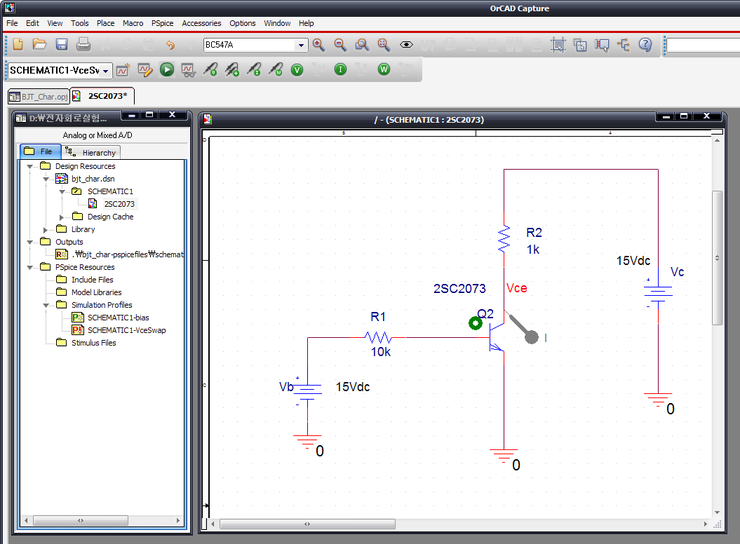The width and height of the screenshot is (740, 544).
Task: Create a new simulation profile icon
Action: coord(123,70)
